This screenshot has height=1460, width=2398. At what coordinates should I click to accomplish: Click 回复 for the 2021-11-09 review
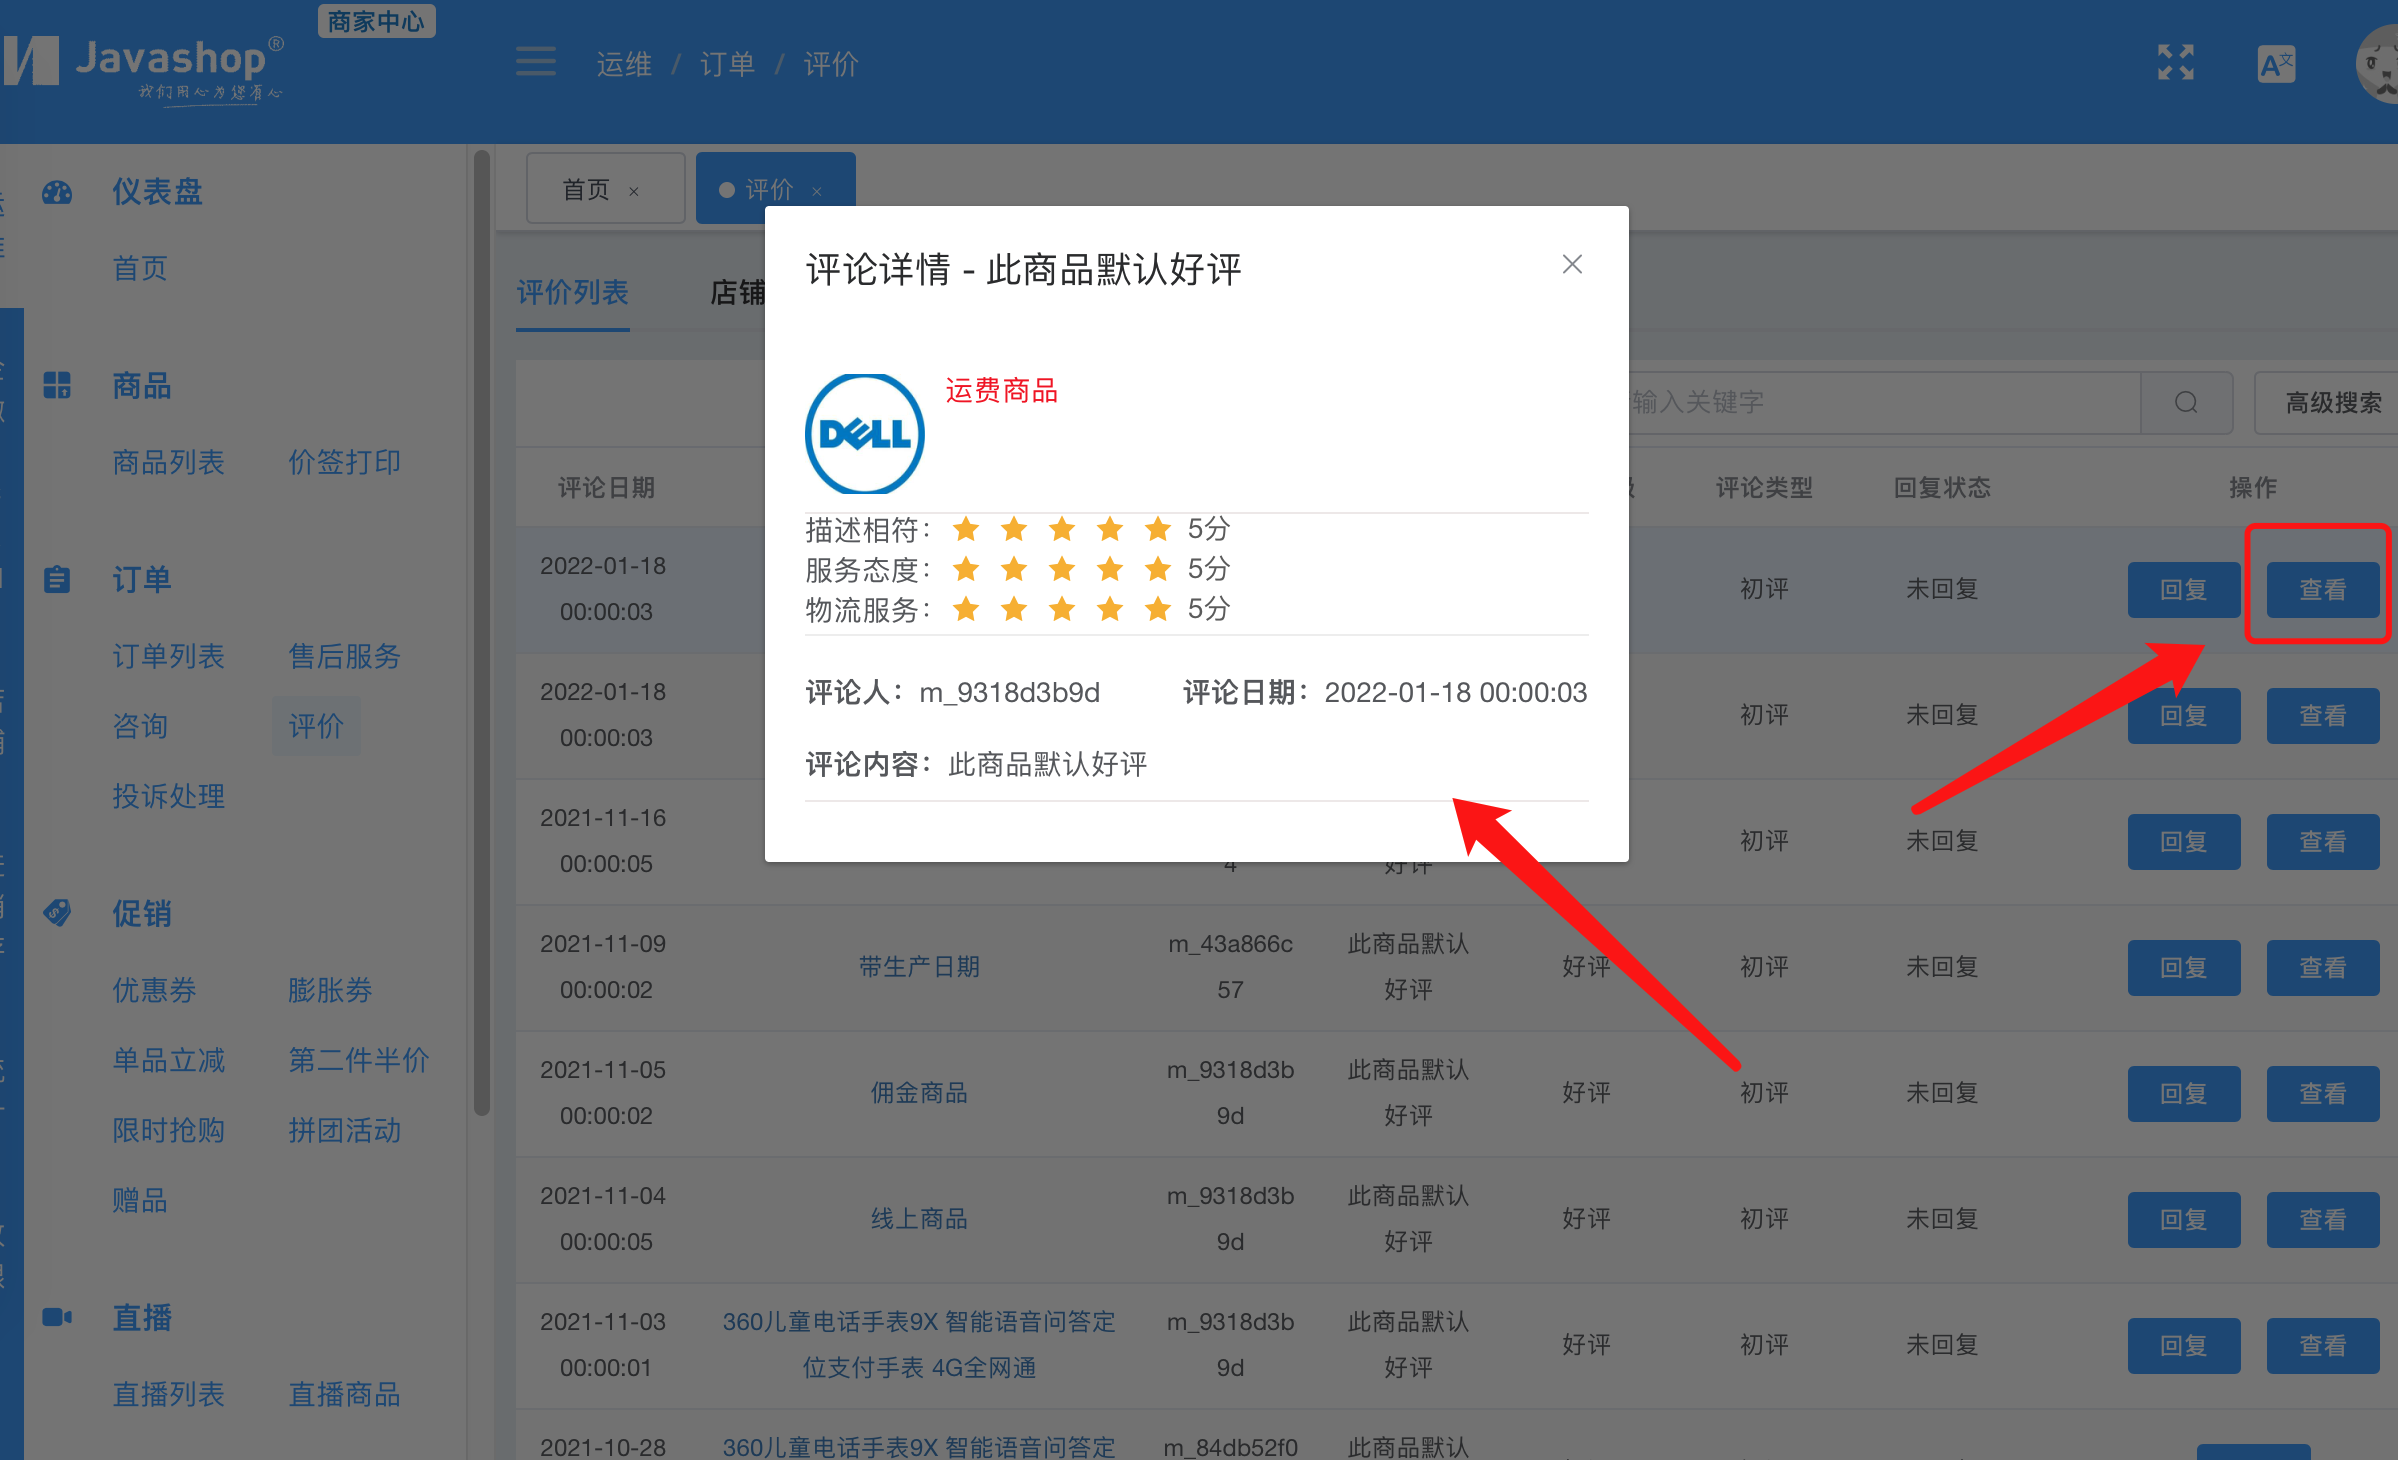tap(2183, 967)
